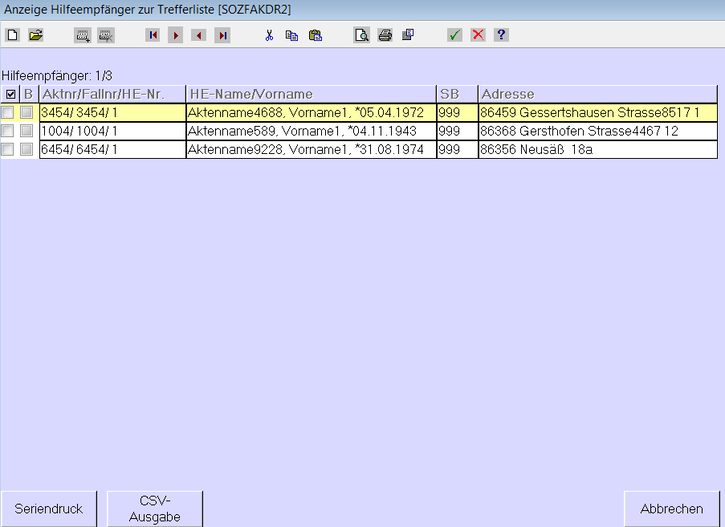Click the red X cancel icon

pos(478,35)
